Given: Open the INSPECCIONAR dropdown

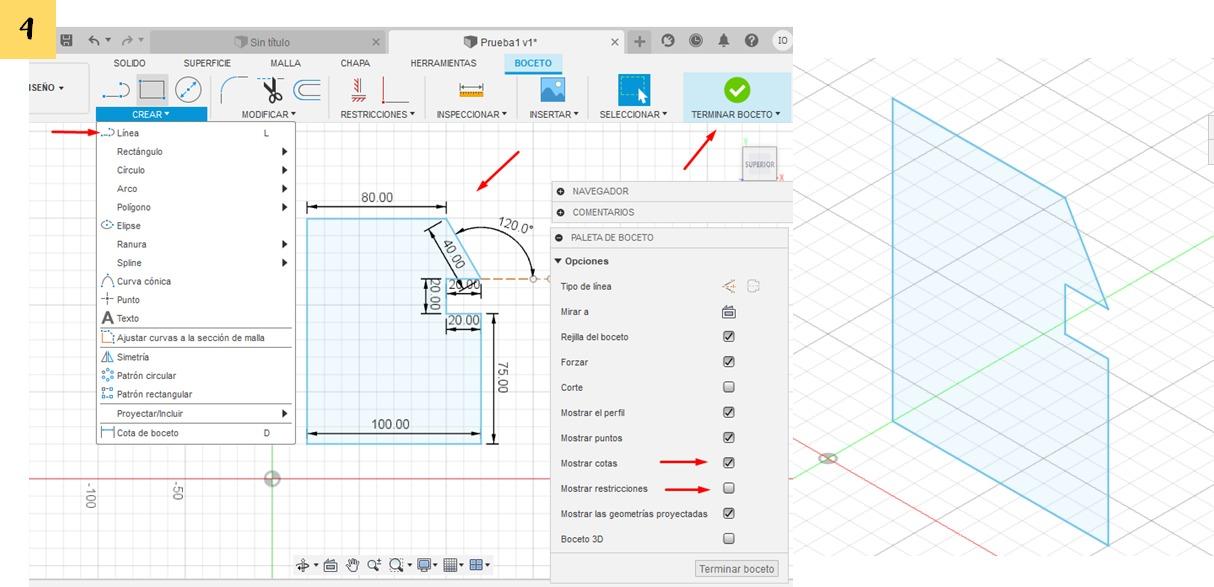Looking at the screenshot, I should pyautogui.click(x=472, y=114).
